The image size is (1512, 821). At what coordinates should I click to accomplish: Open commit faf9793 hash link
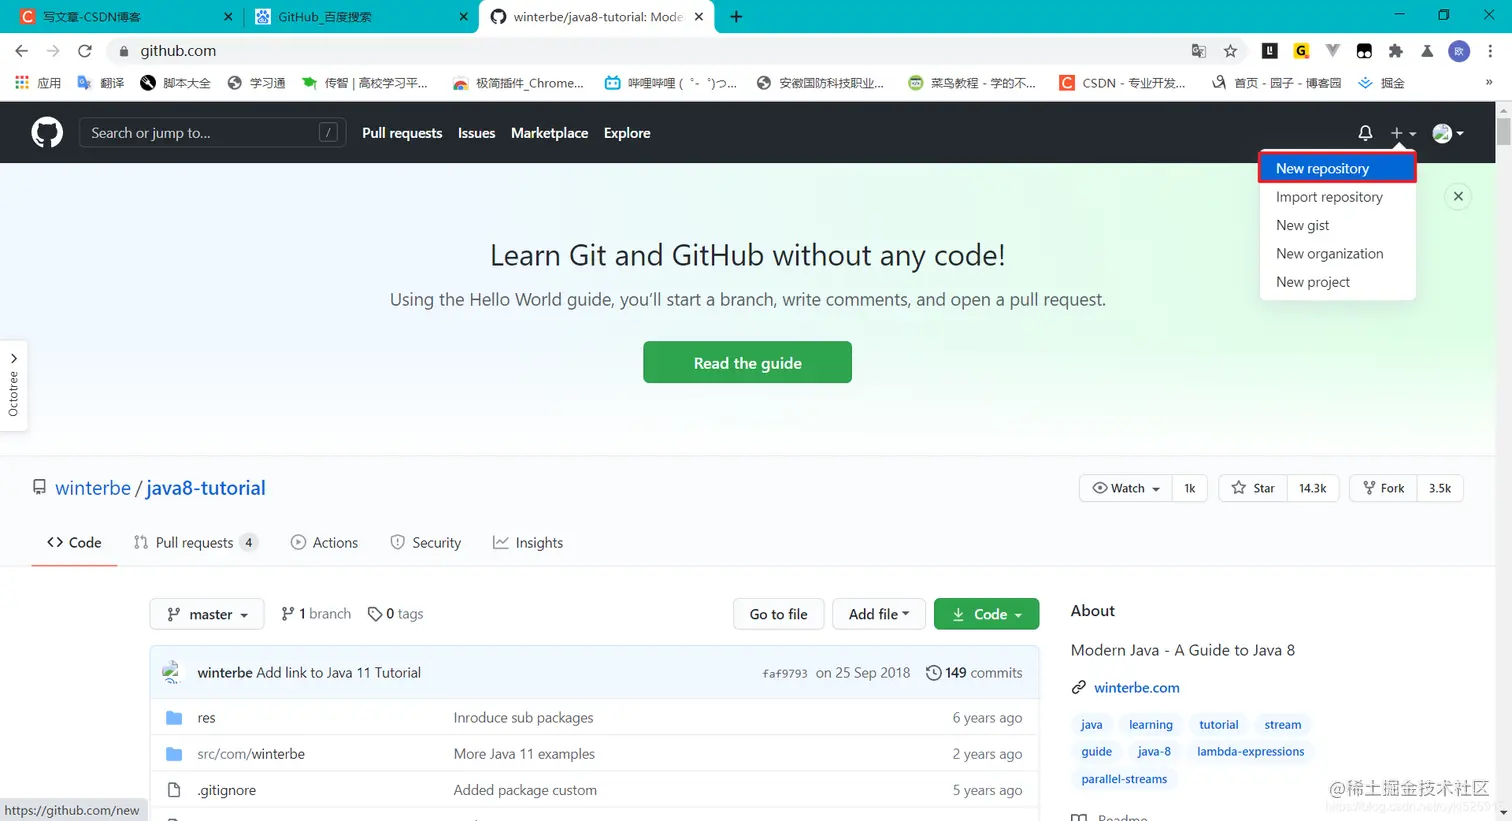tap(785, 673)
